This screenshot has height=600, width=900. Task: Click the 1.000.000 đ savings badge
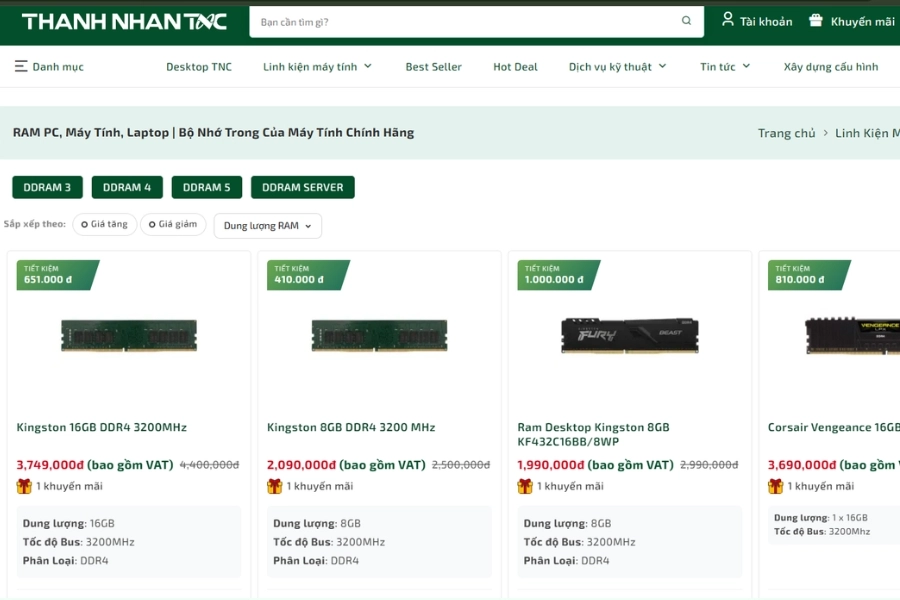pyautogui.click(x=558, y=275)
